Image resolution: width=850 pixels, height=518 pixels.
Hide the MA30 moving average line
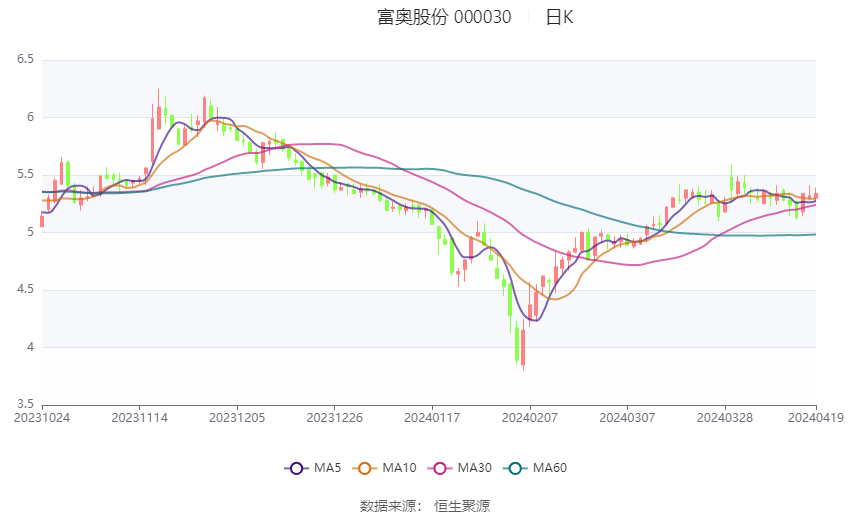[x=460, y=468]
